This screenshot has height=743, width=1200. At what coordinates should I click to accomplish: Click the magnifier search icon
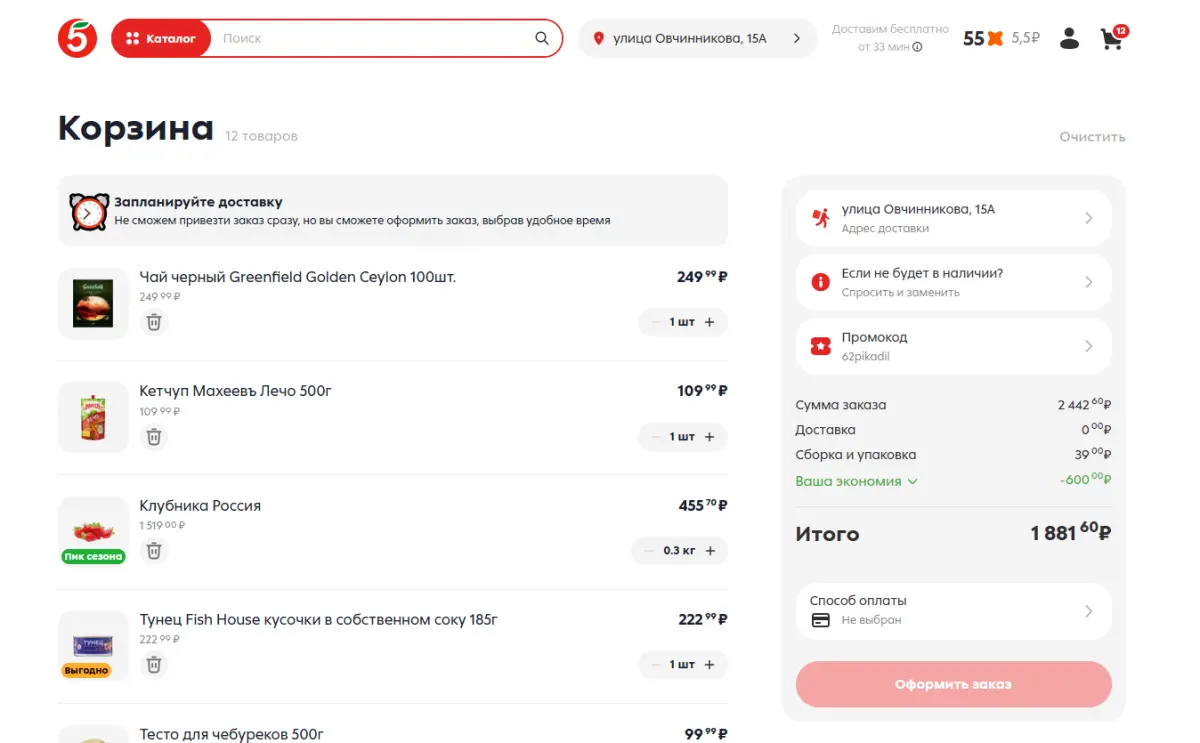tap(542, 38)
